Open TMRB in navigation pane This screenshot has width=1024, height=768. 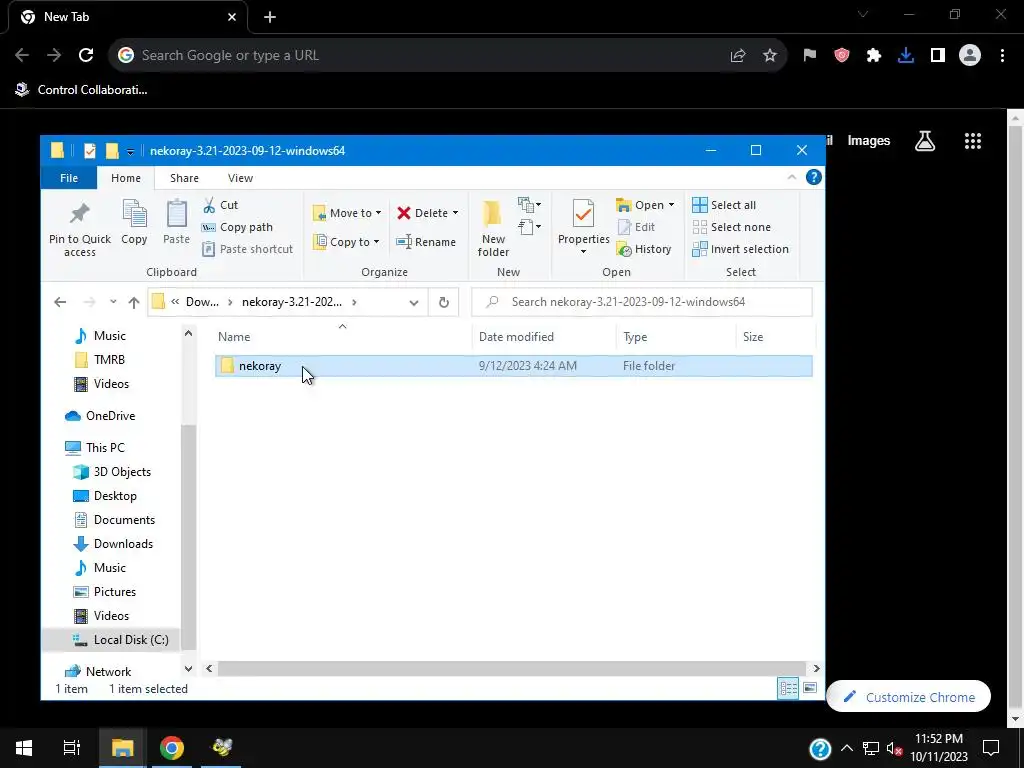109,360
